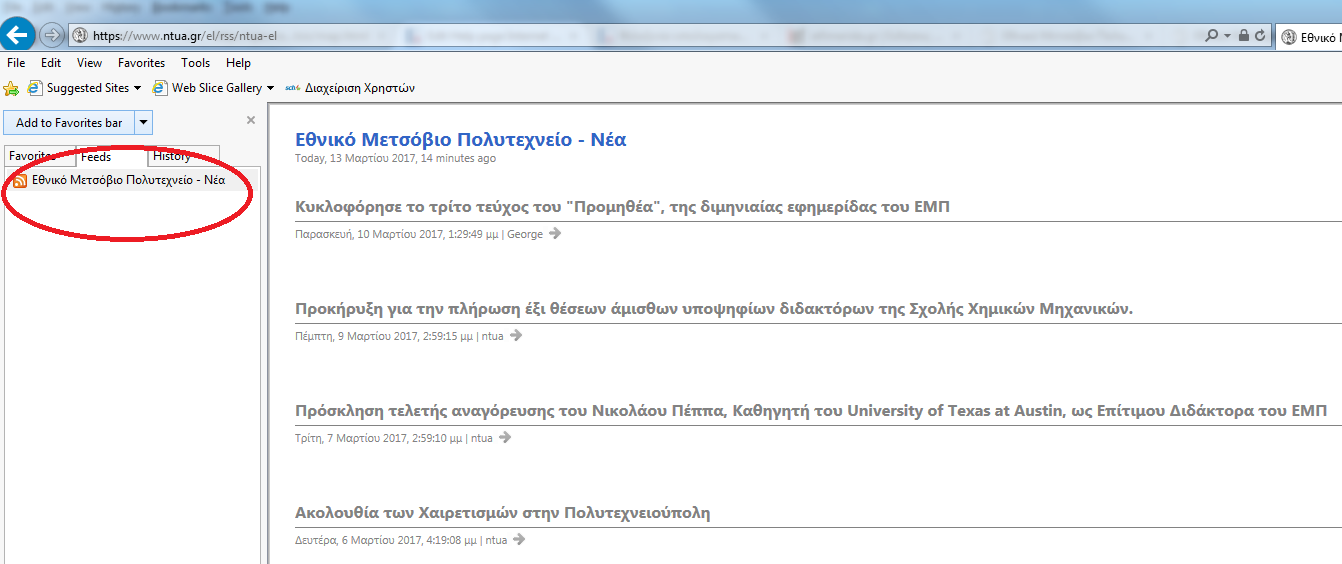Click the Suggested Sites IE icon
This screenshot has width=1342, height=564.
(35, 88)
